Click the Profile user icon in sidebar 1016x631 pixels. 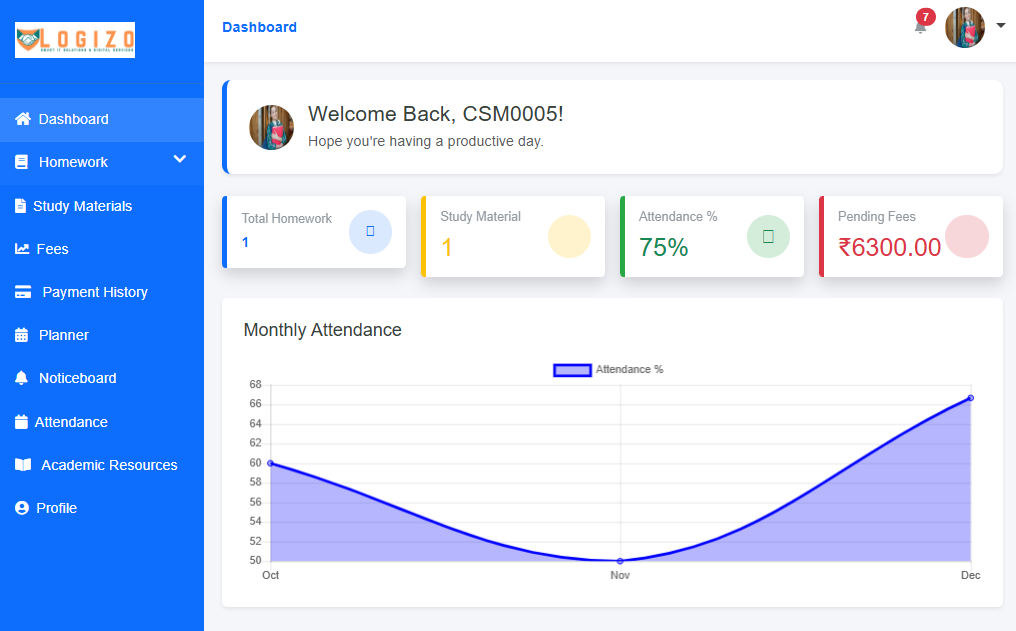(x=22, y=508)
